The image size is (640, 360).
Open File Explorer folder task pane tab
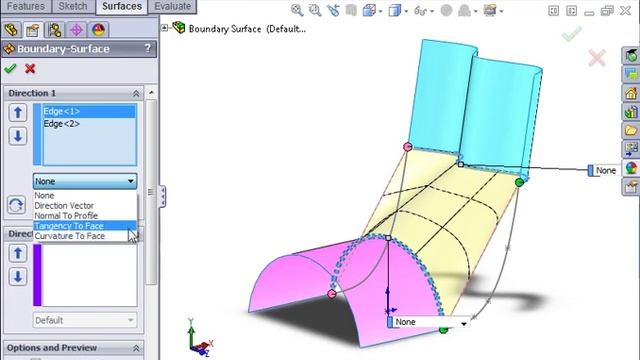click(631, 131)
